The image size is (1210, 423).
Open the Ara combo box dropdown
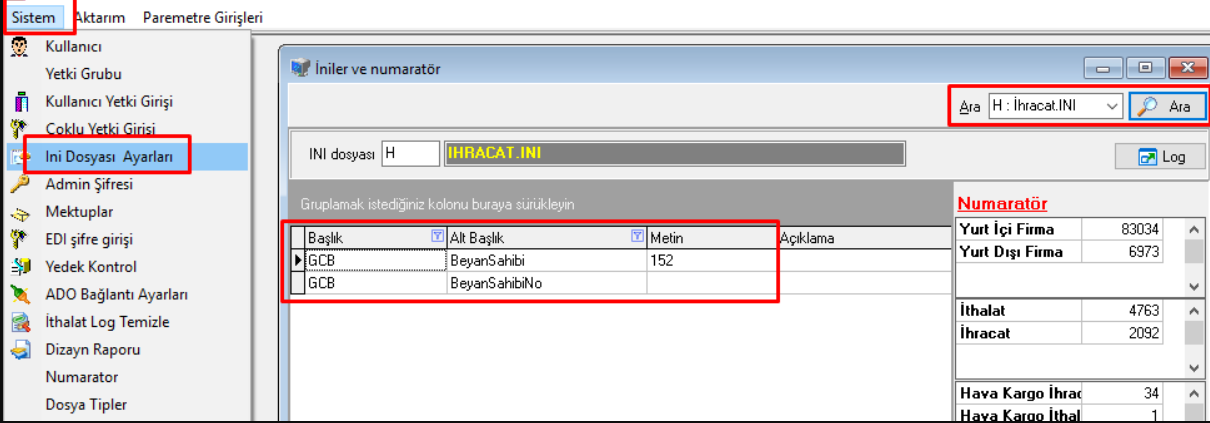[1113, 105]
